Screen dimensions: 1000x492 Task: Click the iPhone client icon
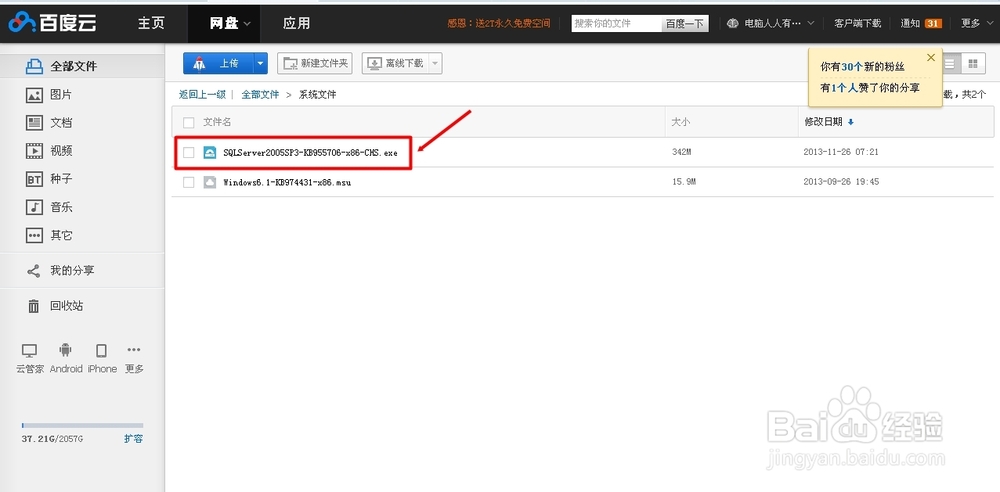[101, 350]
